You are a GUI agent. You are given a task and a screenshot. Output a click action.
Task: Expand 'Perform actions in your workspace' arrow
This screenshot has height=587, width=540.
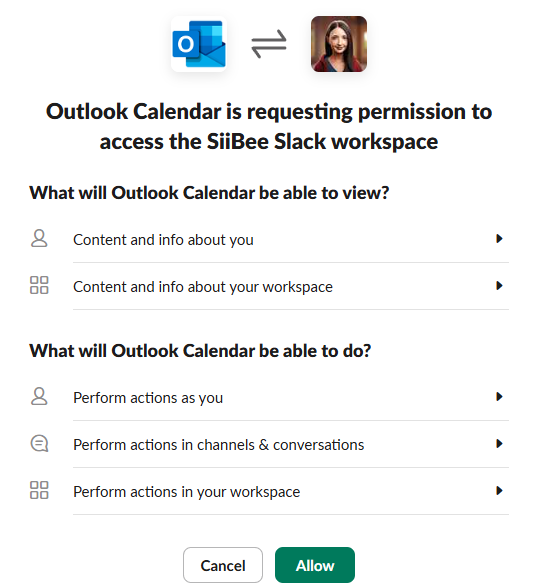tap(499, 490)
